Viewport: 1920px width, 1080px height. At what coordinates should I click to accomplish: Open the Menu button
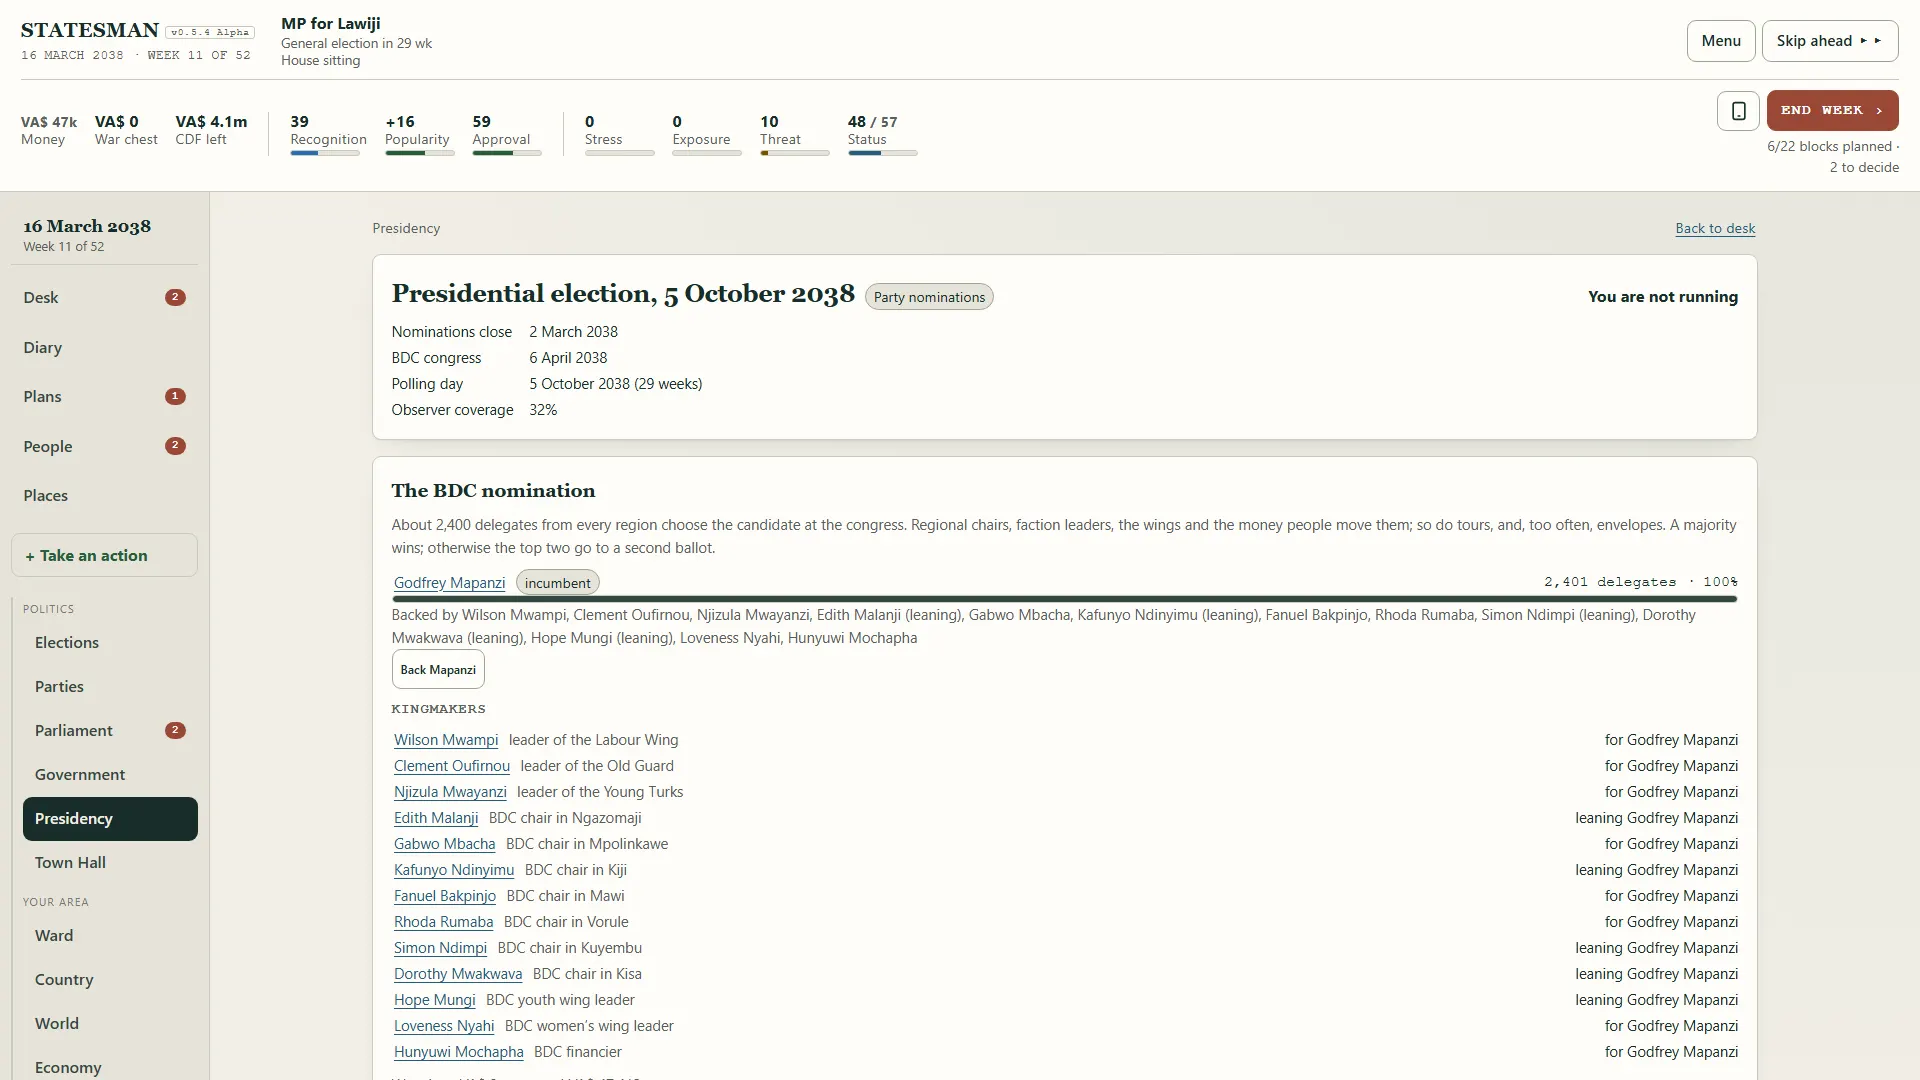[1720, 41]
